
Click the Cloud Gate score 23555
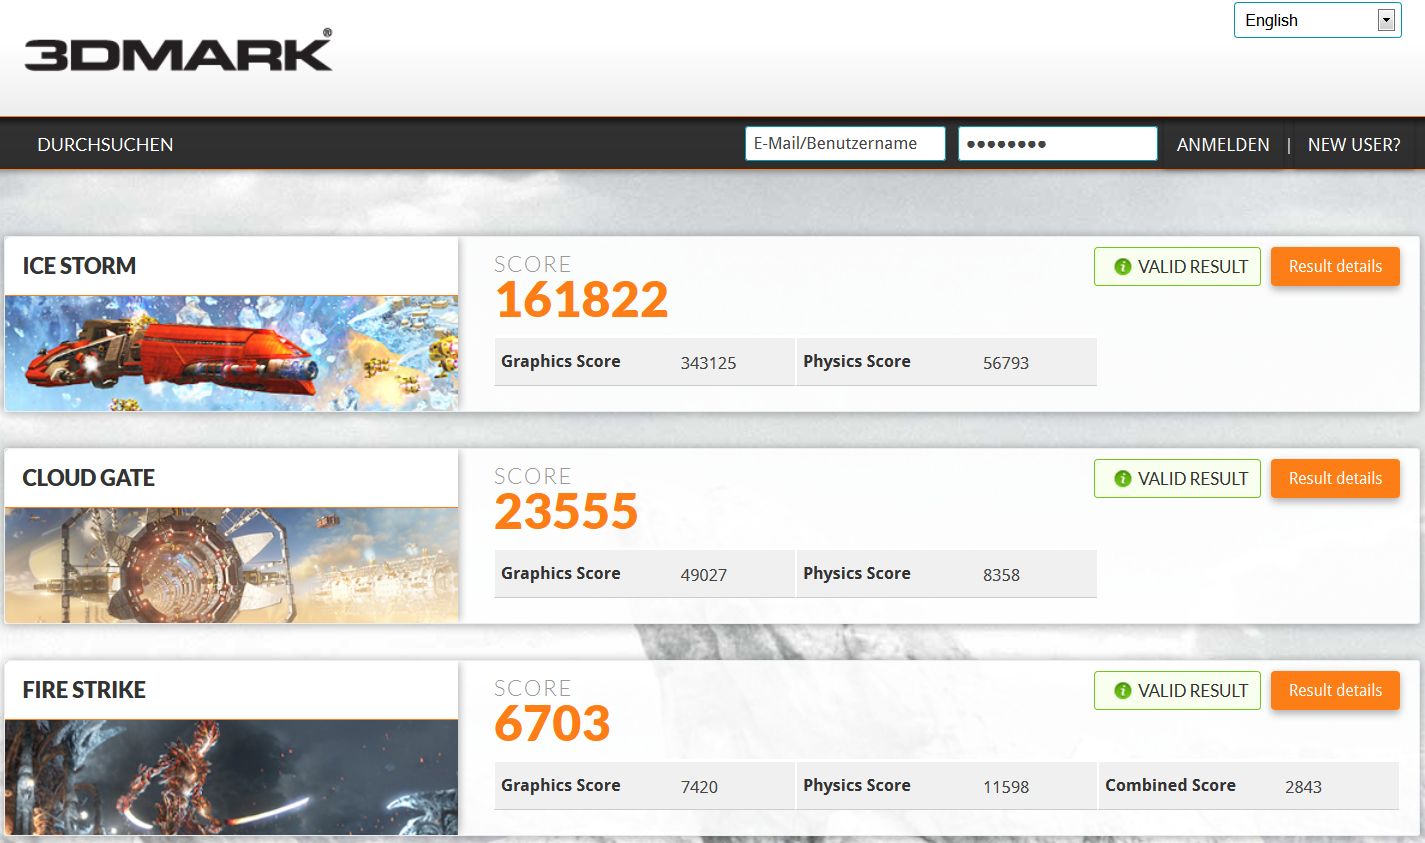[x=566, y=511]
